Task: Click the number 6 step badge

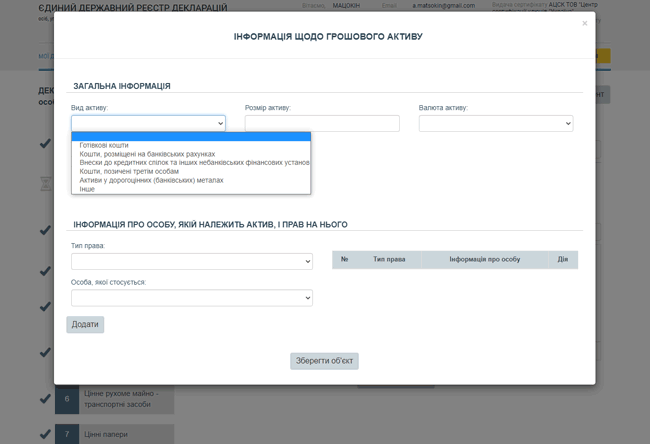Action: (x=66, y=399)
